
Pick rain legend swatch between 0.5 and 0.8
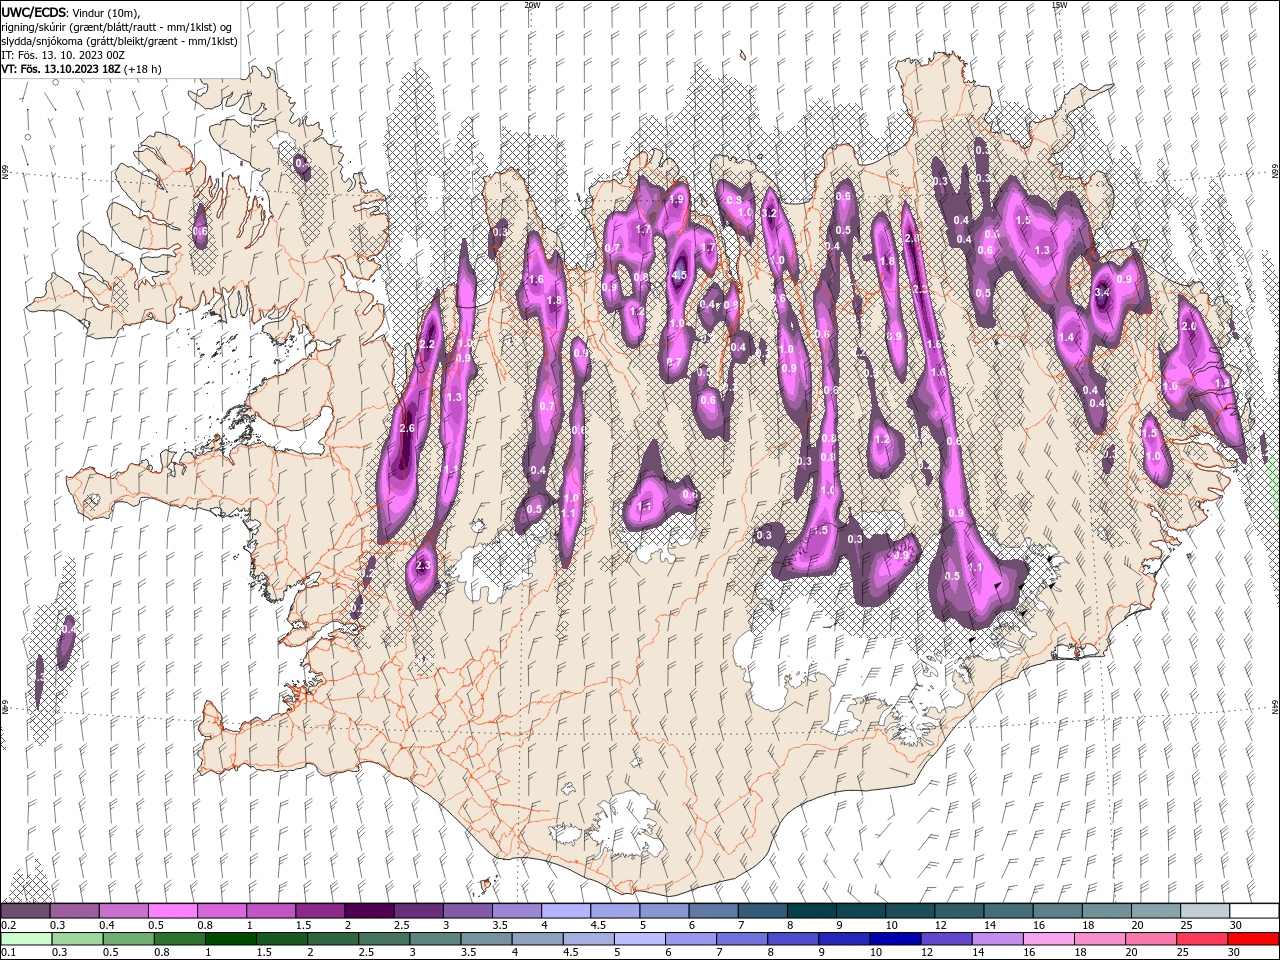128,939
